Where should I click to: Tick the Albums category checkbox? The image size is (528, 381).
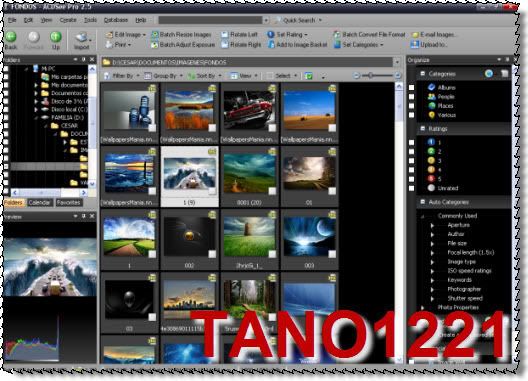[411, 88]
